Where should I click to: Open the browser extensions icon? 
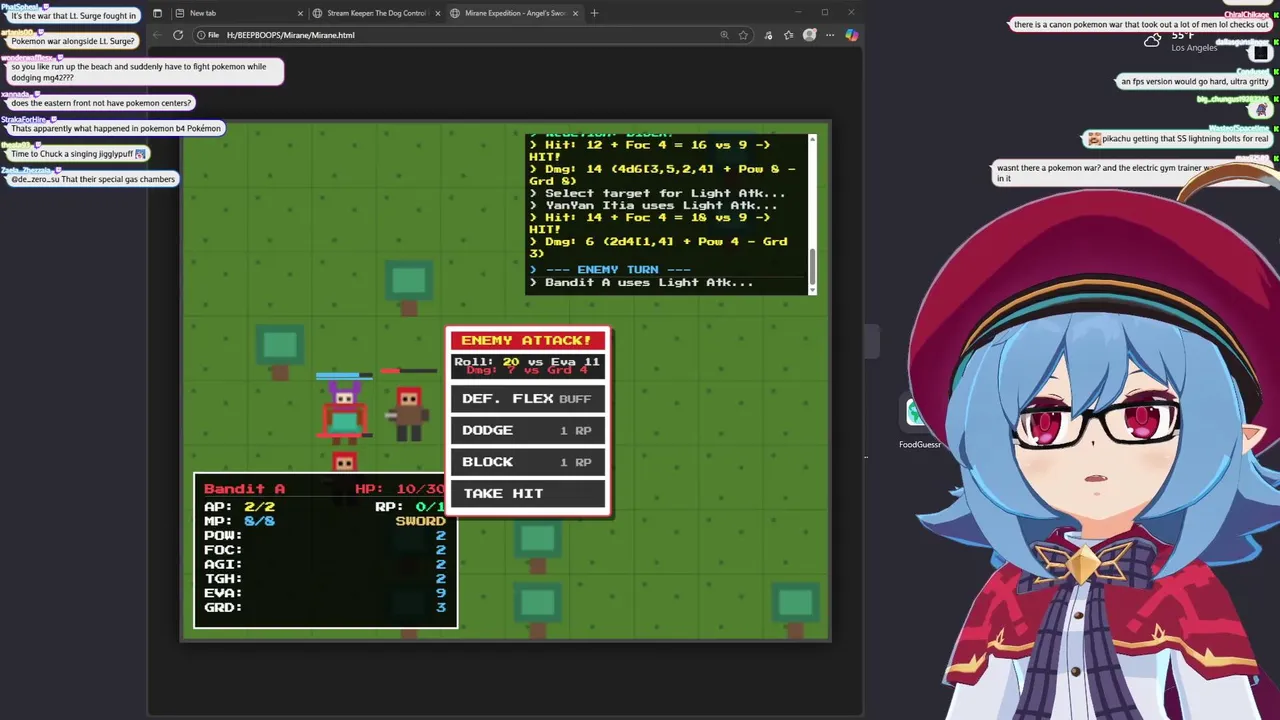point(768,35)
